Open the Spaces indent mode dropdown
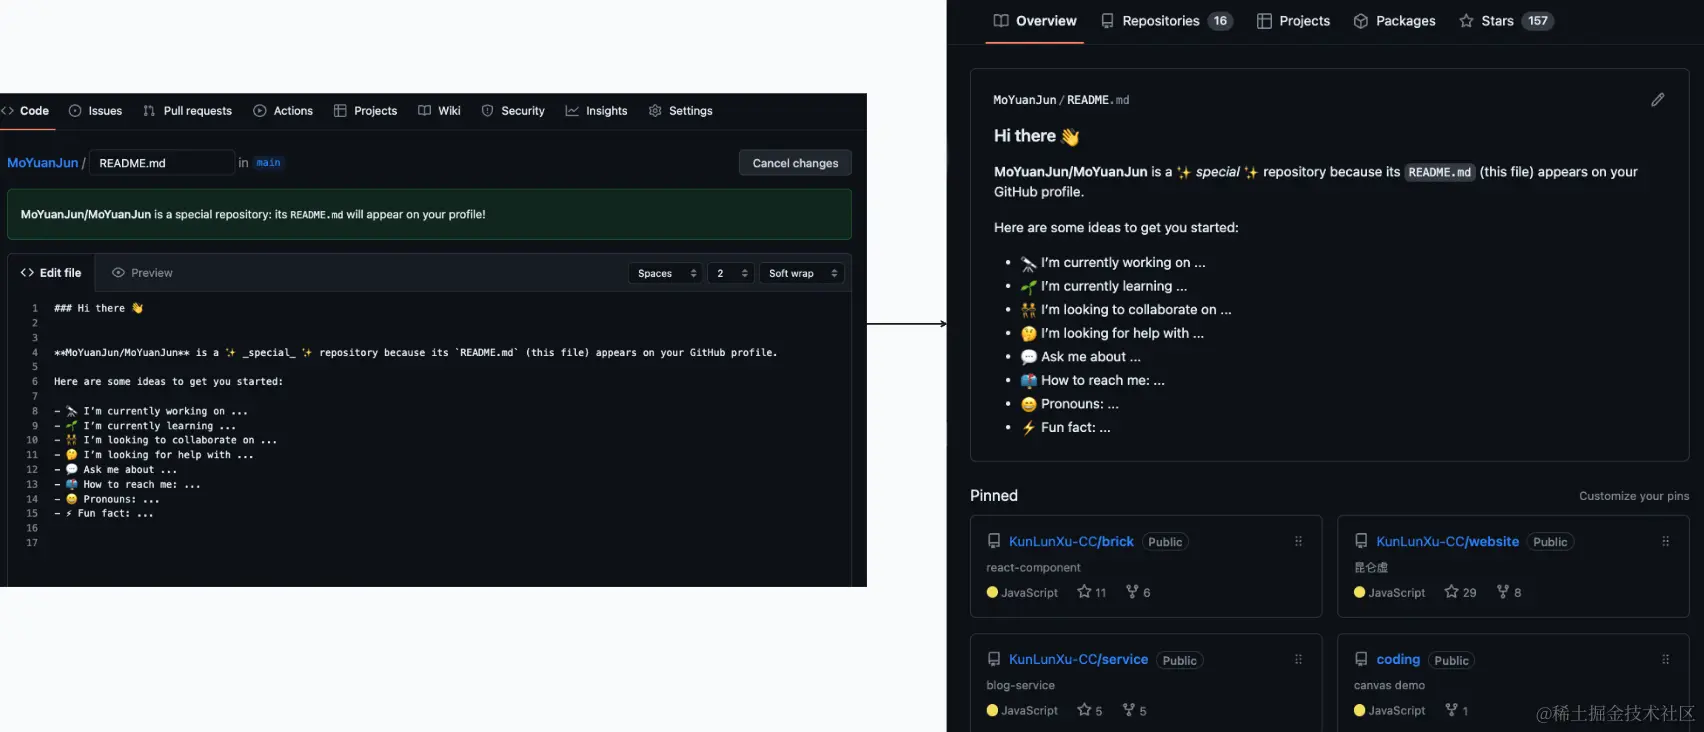1704x732 pixels. point(666,273)
